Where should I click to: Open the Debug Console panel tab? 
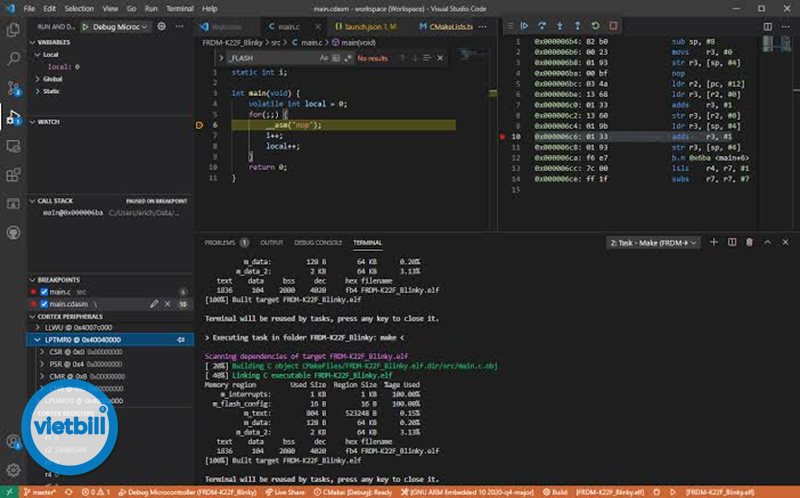coord(317,243)
